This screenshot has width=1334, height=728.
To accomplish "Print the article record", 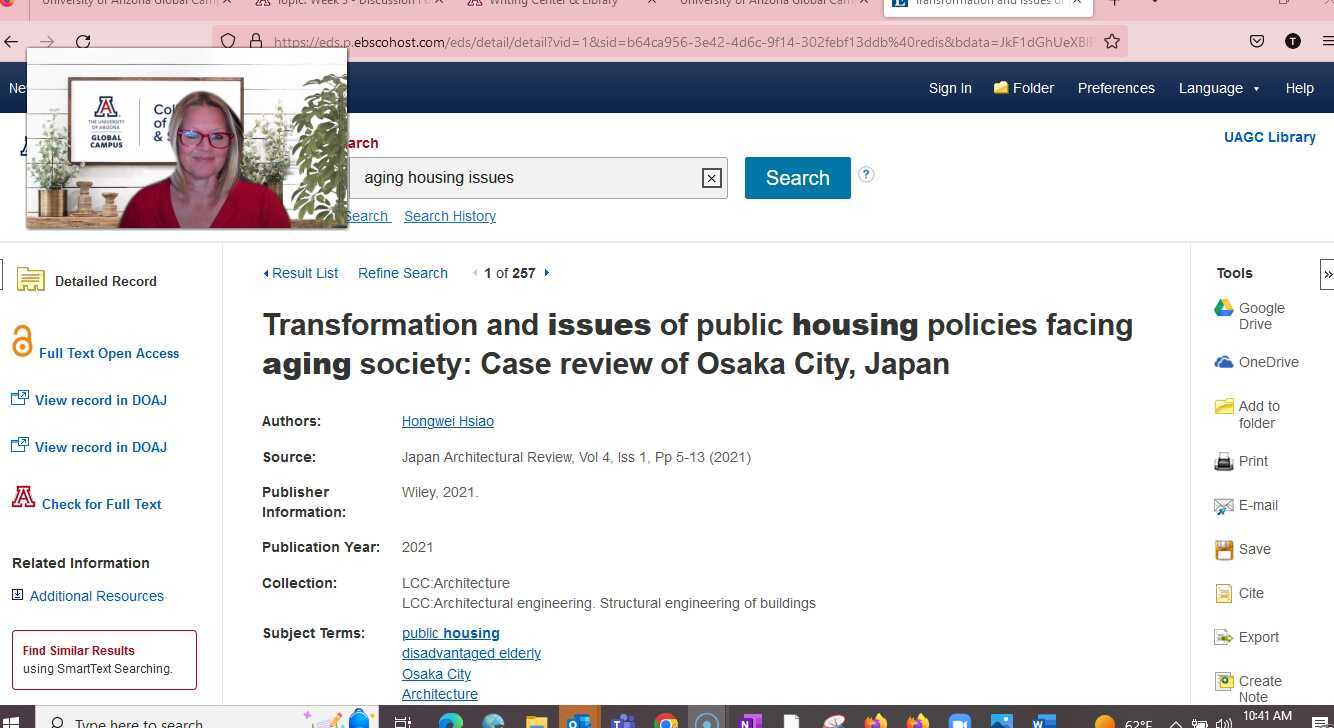I will (x=1252, y=461).
